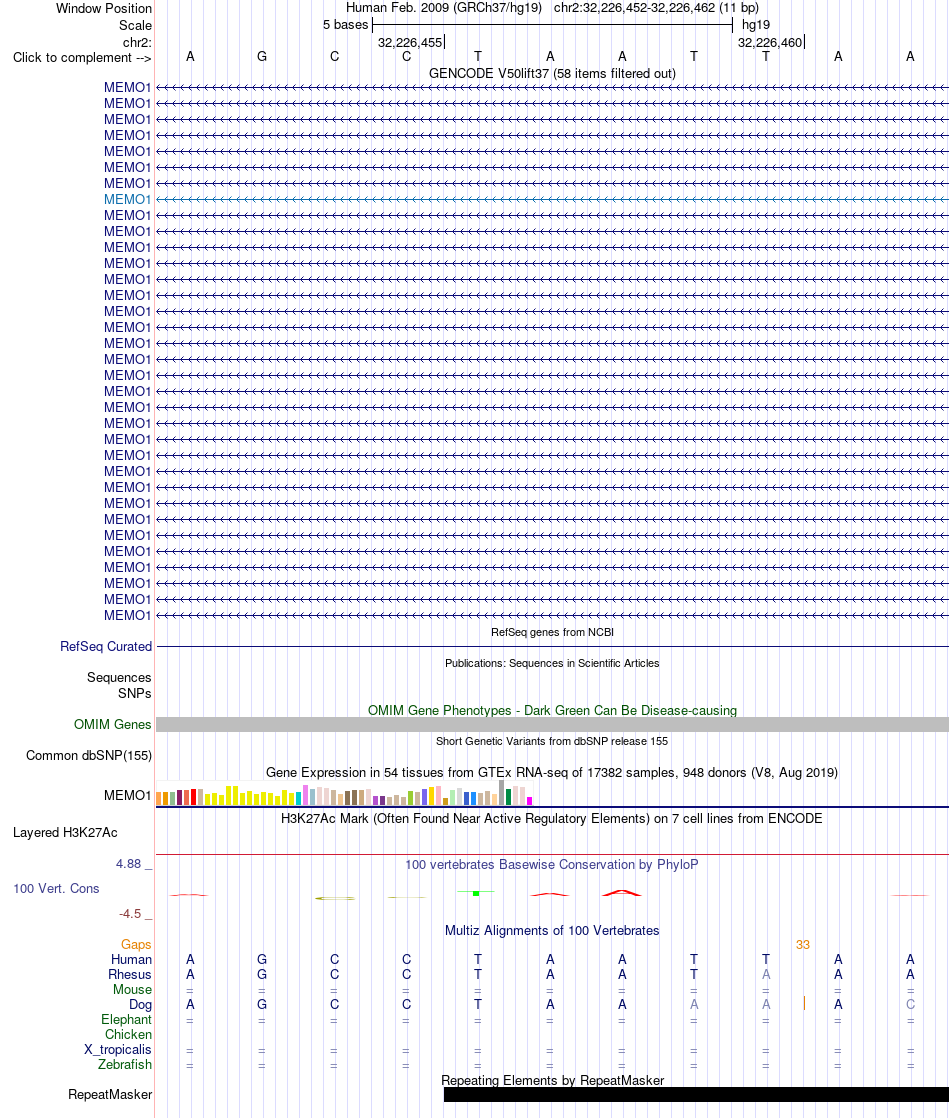The width and height of the screenshot is (950, 1118).
Task: Select the Zebrafish alignment row label
Action: 125,1065
